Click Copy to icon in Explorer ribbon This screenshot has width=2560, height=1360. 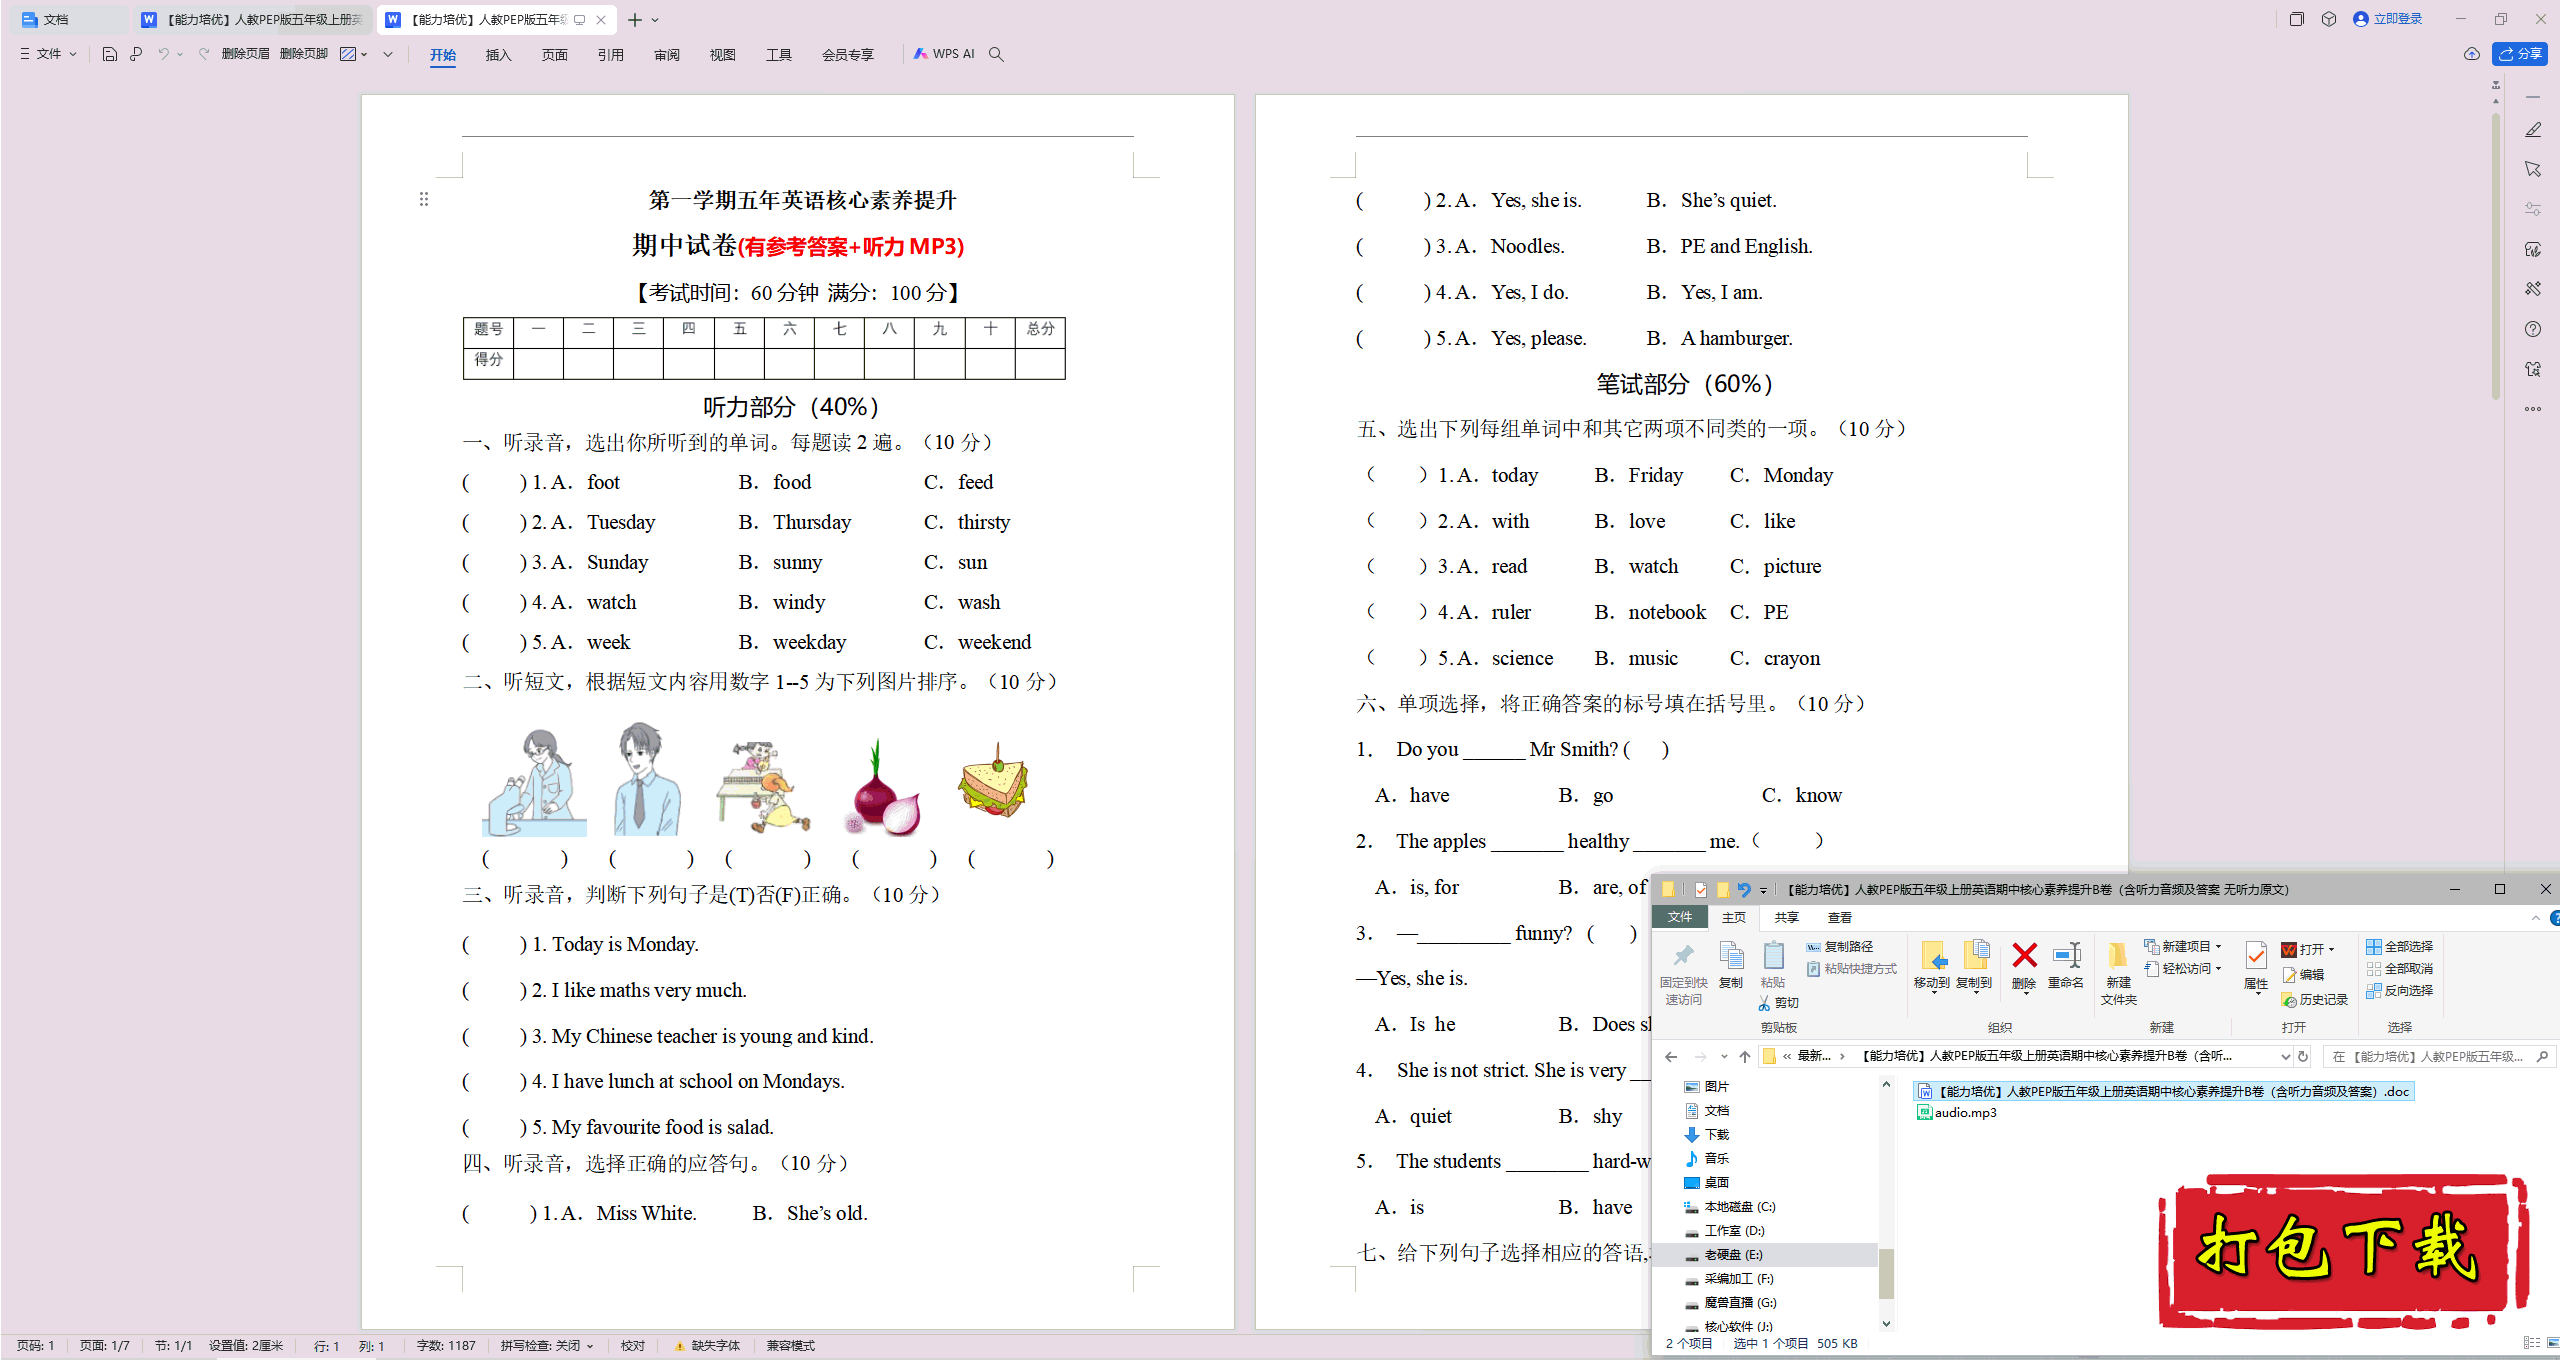click(x=1975, y=955)
